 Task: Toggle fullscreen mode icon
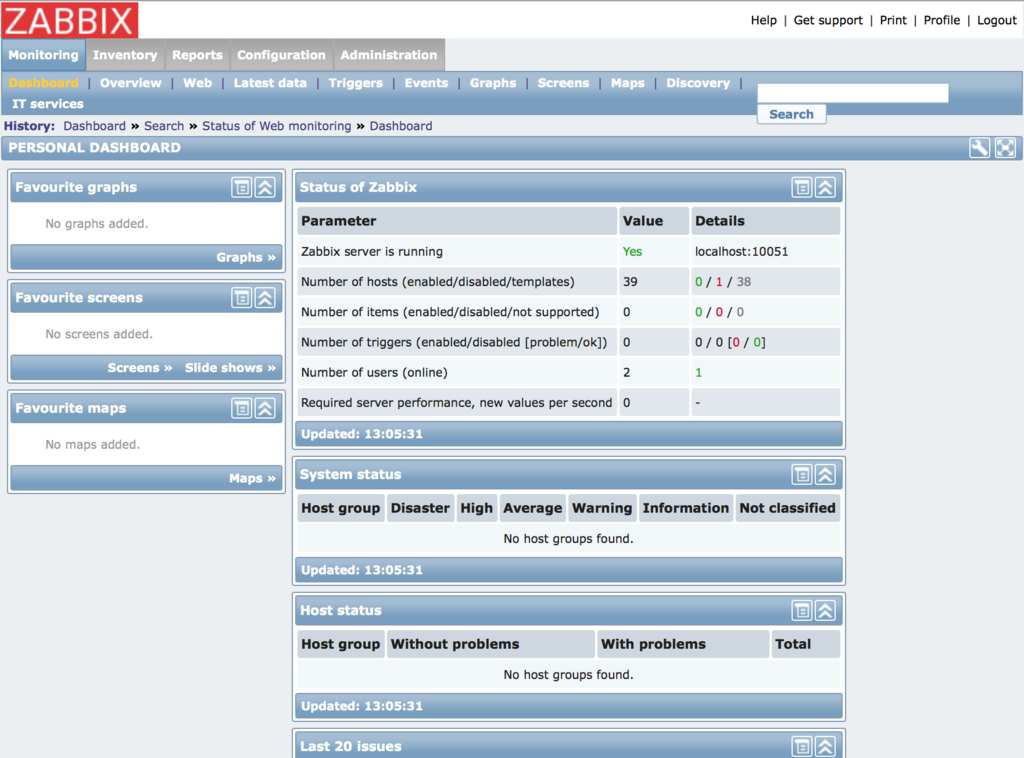[x=1005, y=148]
